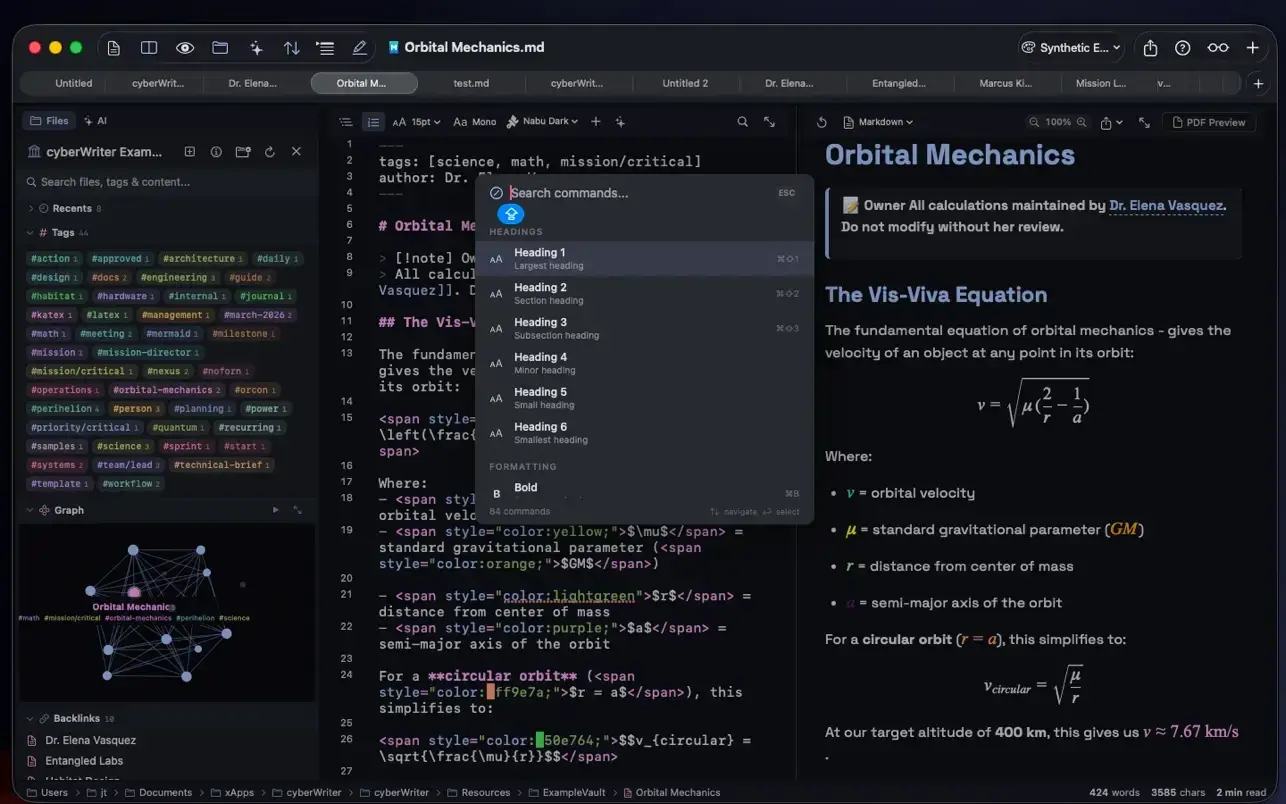This screenshot has height=804, width=1286.
Task: Toggle the editor outline list icon
Action: [x=345, y=122]
